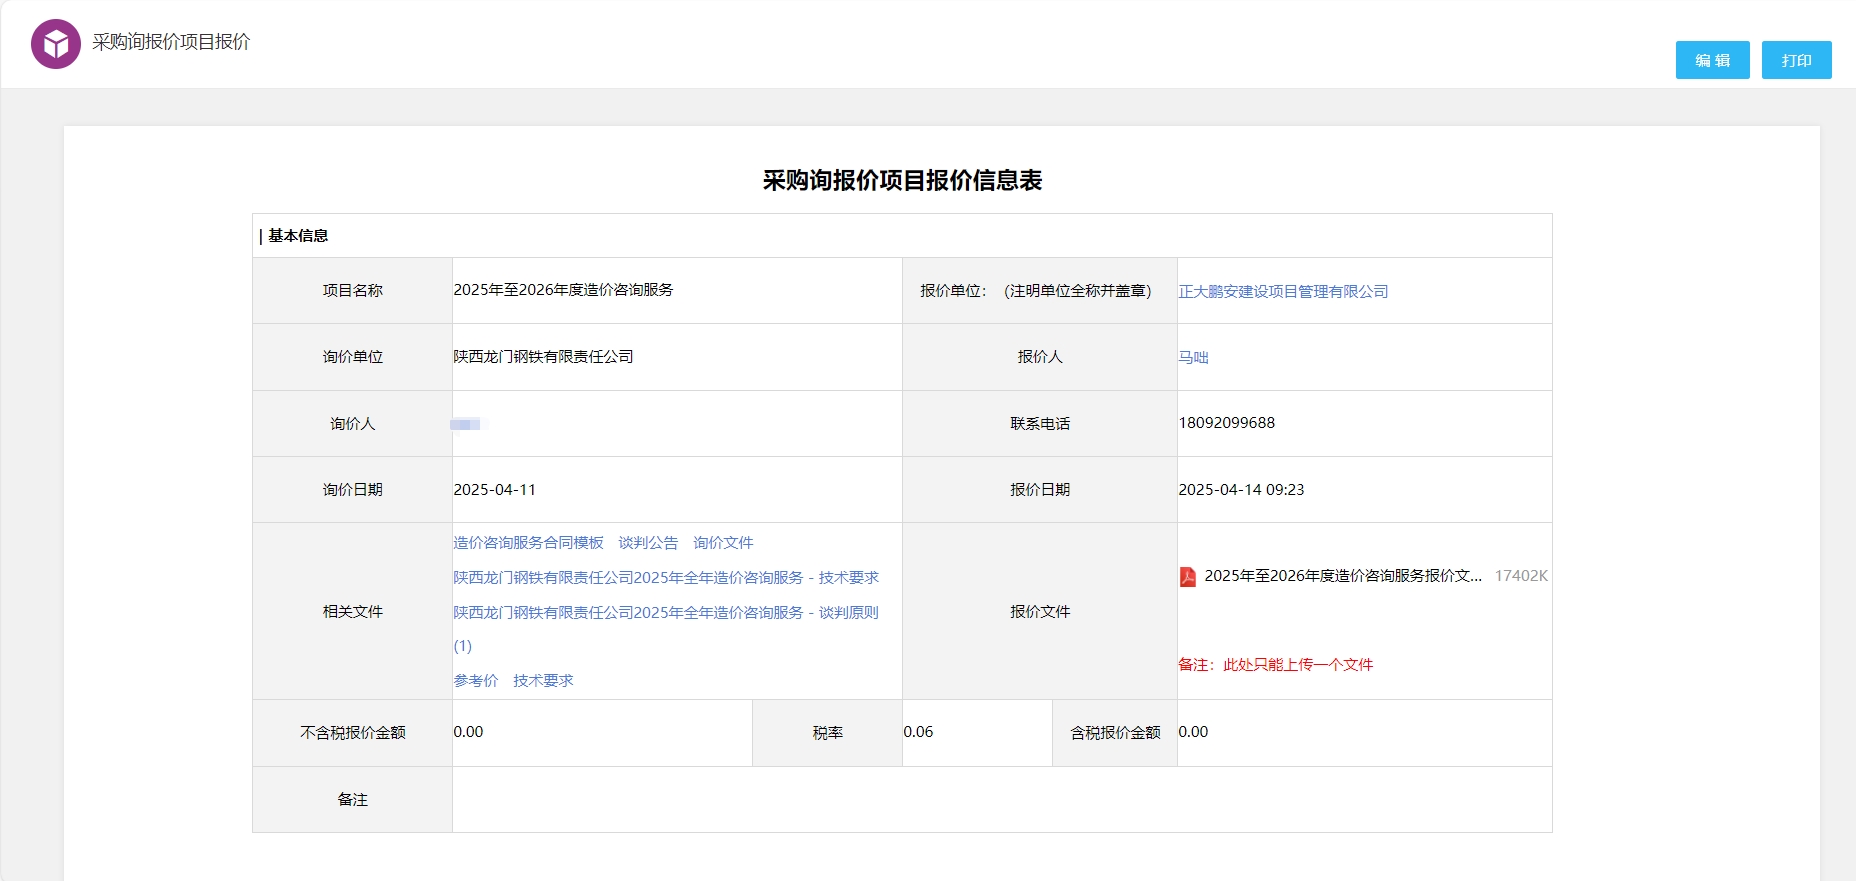Click the 不含税报价金额 value field

(x=600, y=733)
